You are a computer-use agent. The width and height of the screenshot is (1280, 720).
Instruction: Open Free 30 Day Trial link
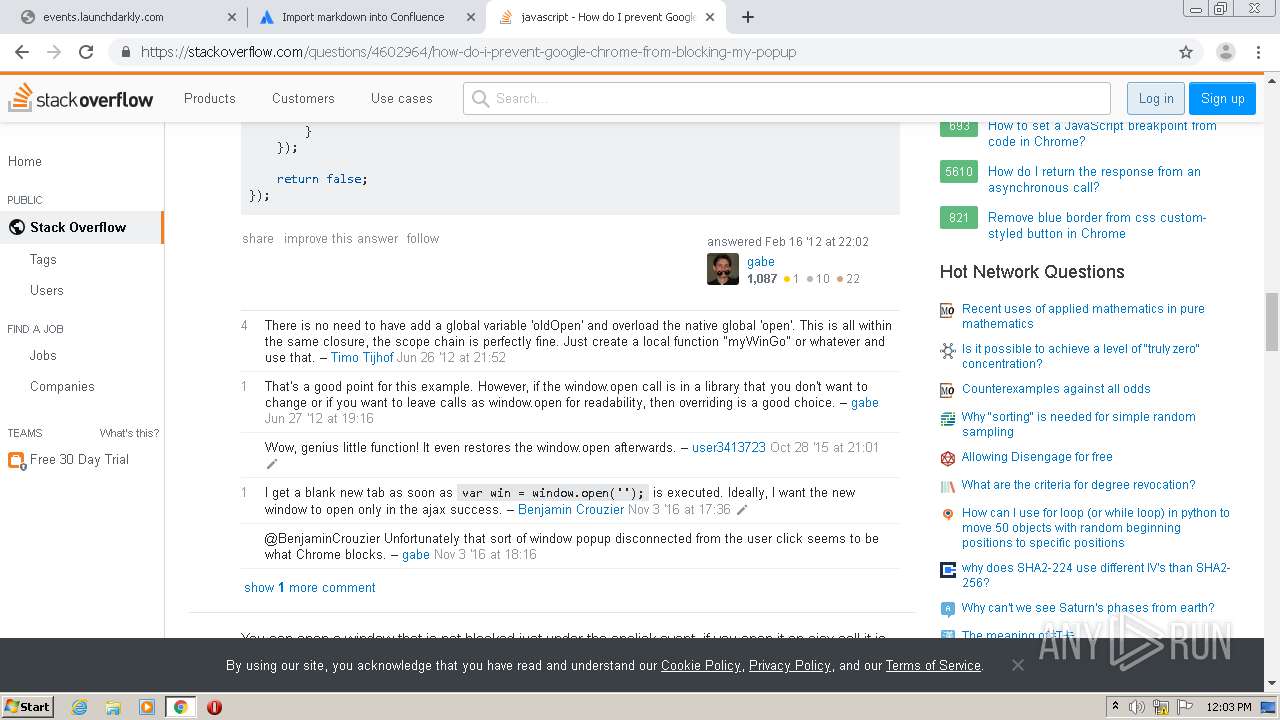(79, 459)
